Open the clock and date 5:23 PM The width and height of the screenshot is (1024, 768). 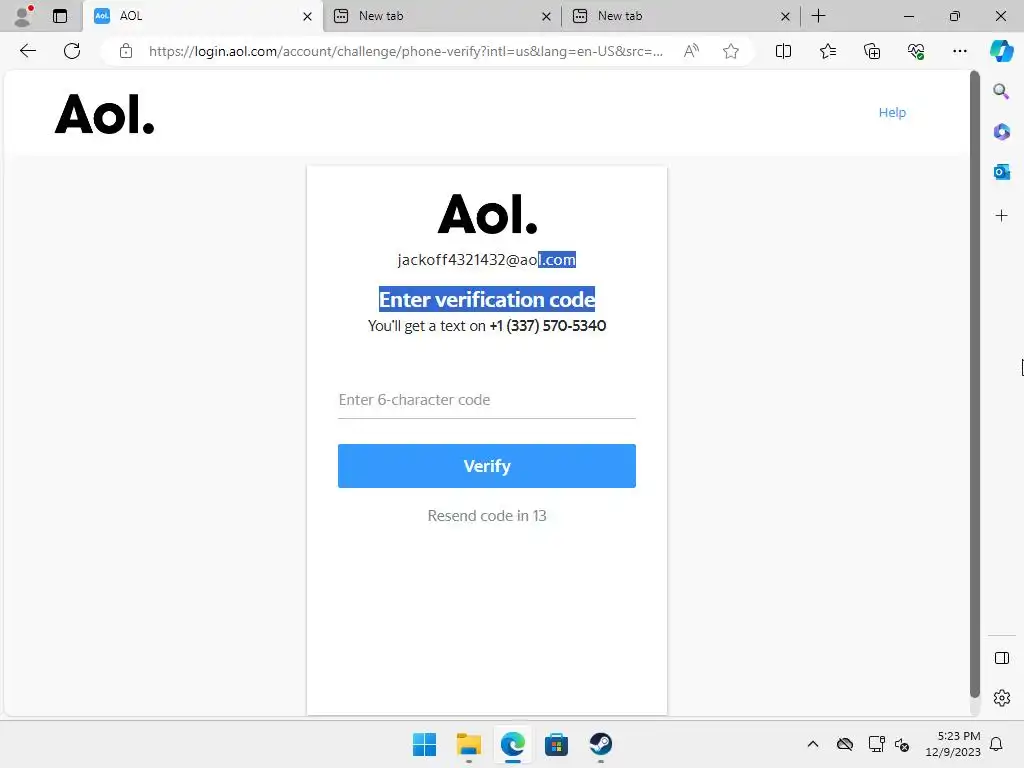pos(953,744)
